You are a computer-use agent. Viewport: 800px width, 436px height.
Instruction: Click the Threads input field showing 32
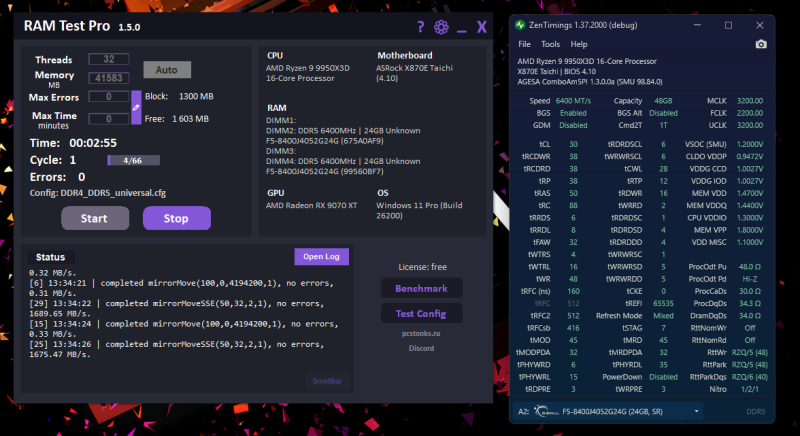point(109,59)
